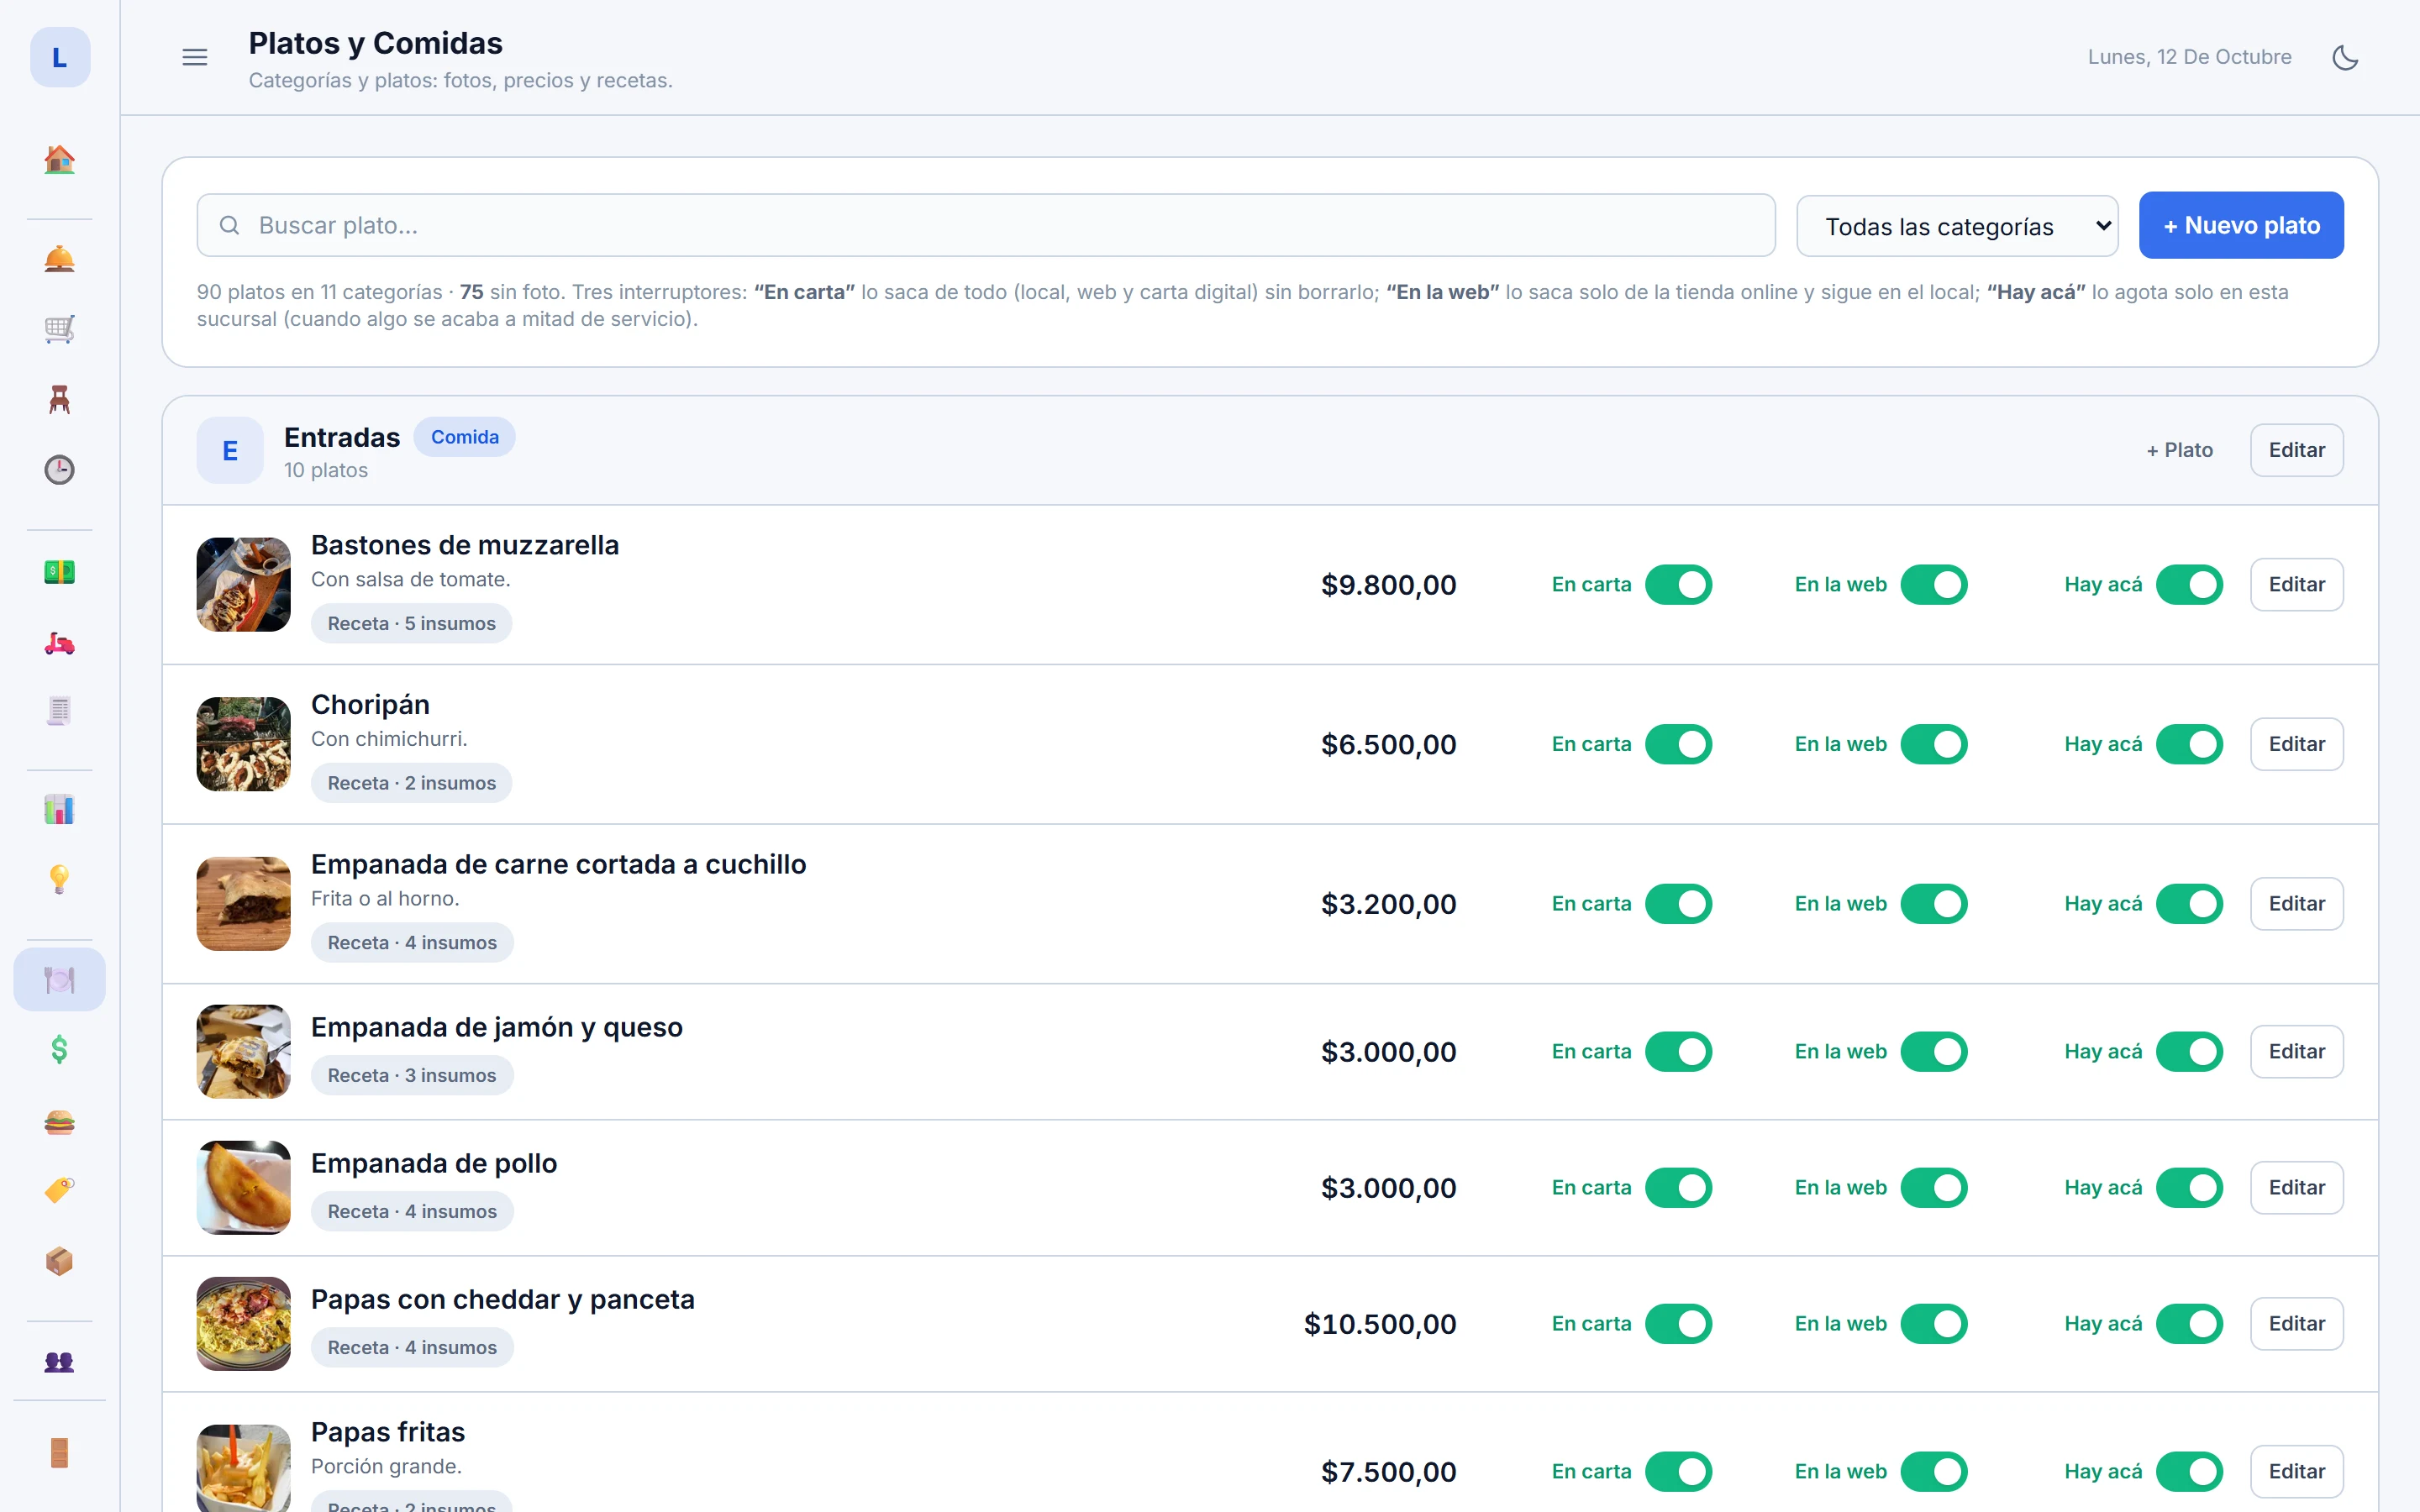Select the chair tables sidebar icon
Image resolution: width=2420 pixels, height=1512 pixels.
pyautogui.click(x=59, y=399)
